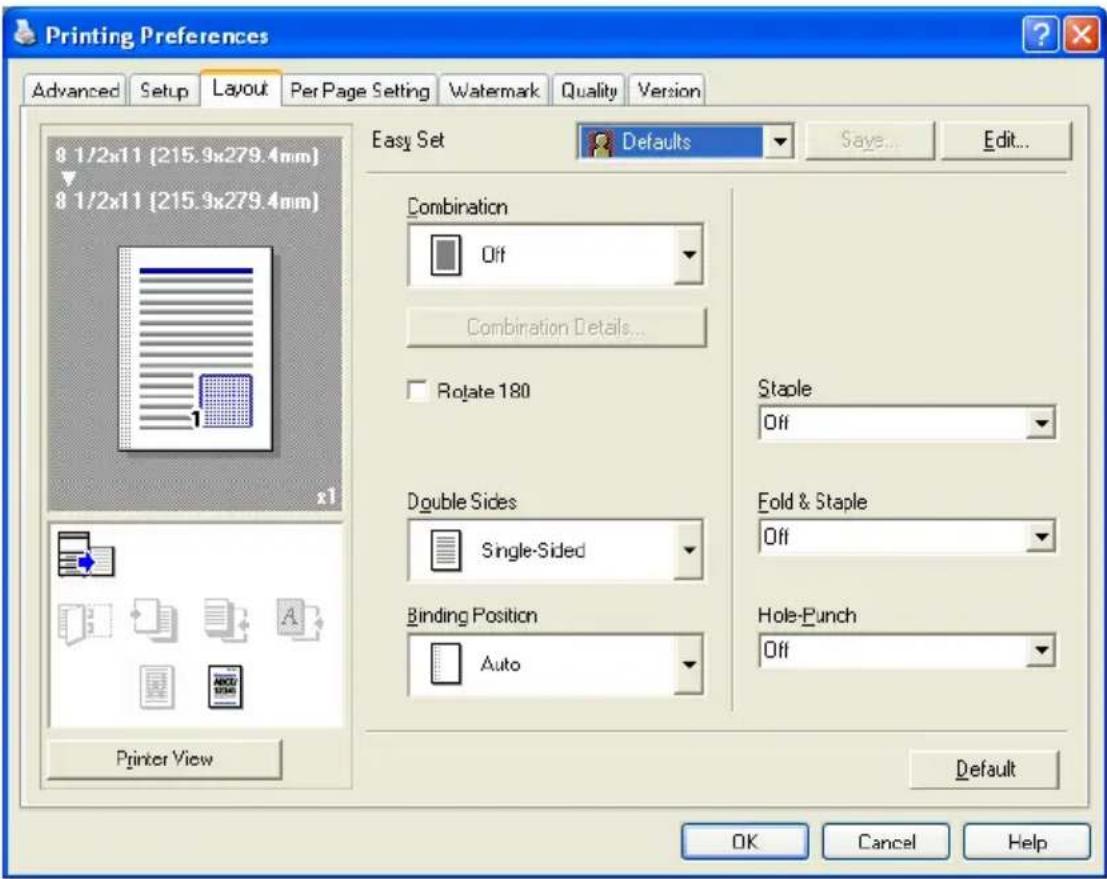
Task: Open the Double Sides dropdown
Action: 688,550
